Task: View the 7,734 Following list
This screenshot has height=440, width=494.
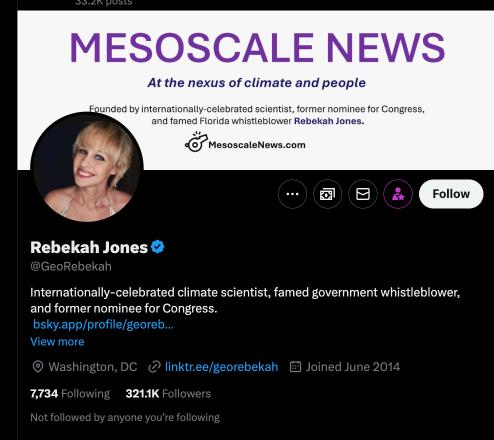Action: point(70,394)
